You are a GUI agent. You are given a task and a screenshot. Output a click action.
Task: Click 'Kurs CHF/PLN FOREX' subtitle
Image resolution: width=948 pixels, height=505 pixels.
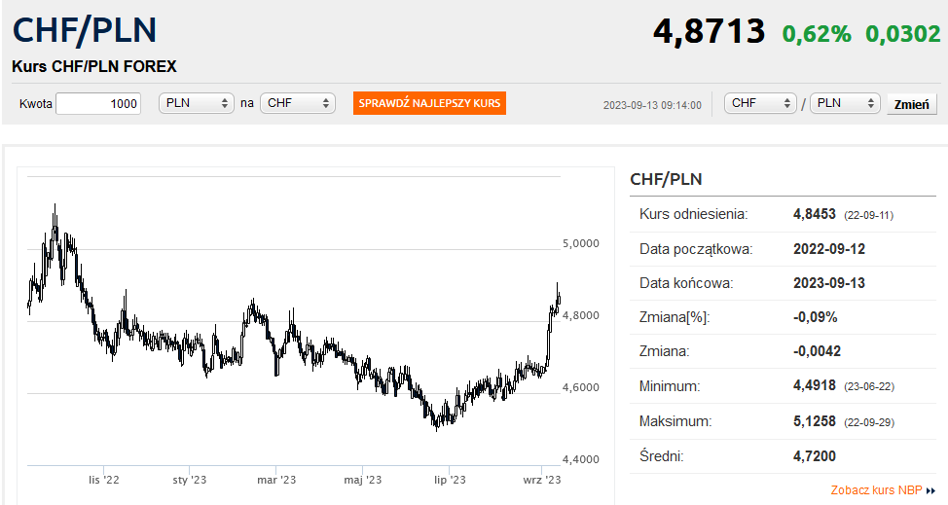(x=94, y=67)
